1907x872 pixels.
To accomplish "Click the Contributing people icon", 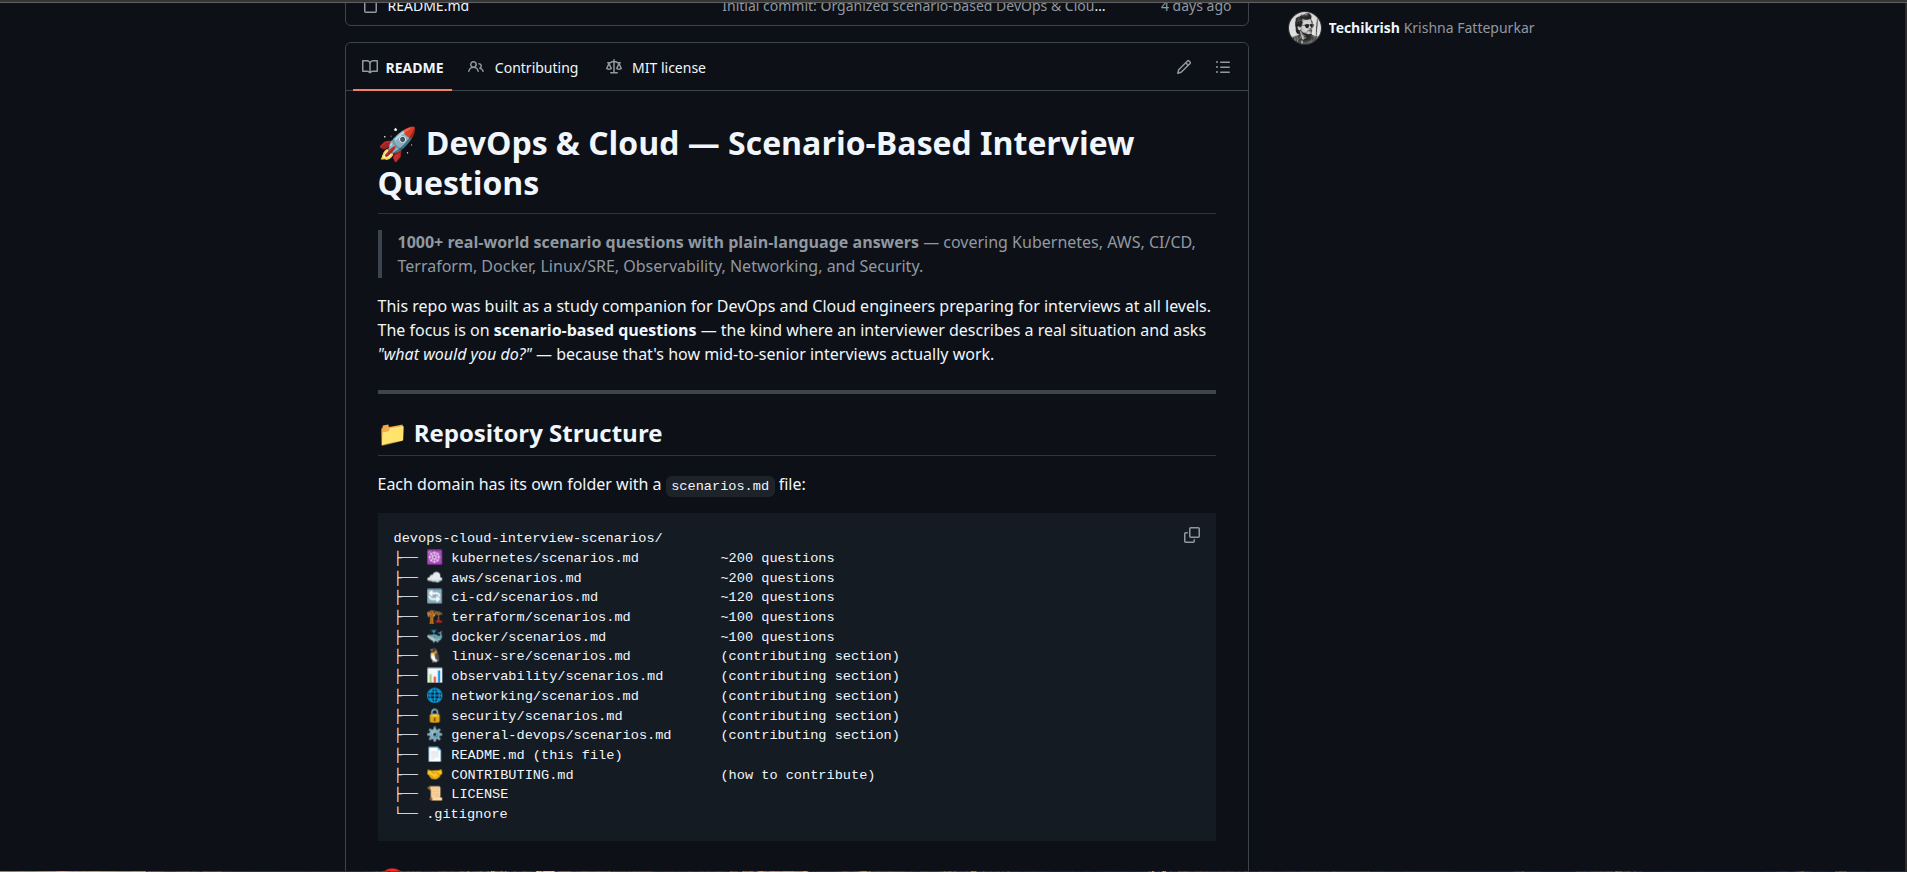I will pos(476,67).
